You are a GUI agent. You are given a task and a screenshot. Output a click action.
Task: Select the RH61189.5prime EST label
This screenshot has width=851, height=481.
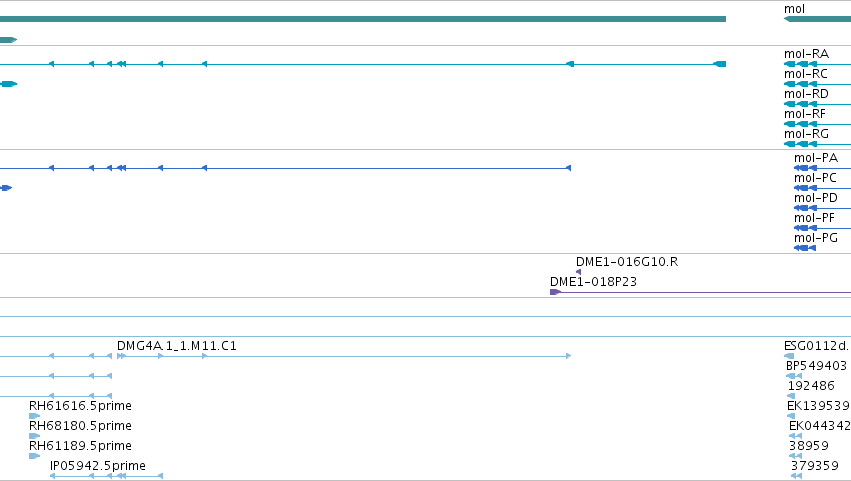click(80, 446)
